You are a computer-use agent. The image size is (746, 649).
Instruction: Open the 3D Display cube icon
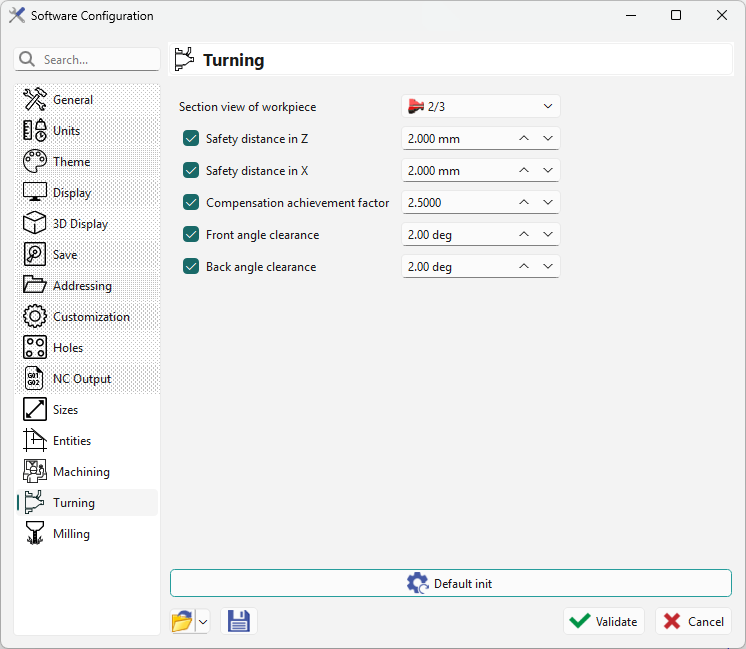(x=35, y=224)
